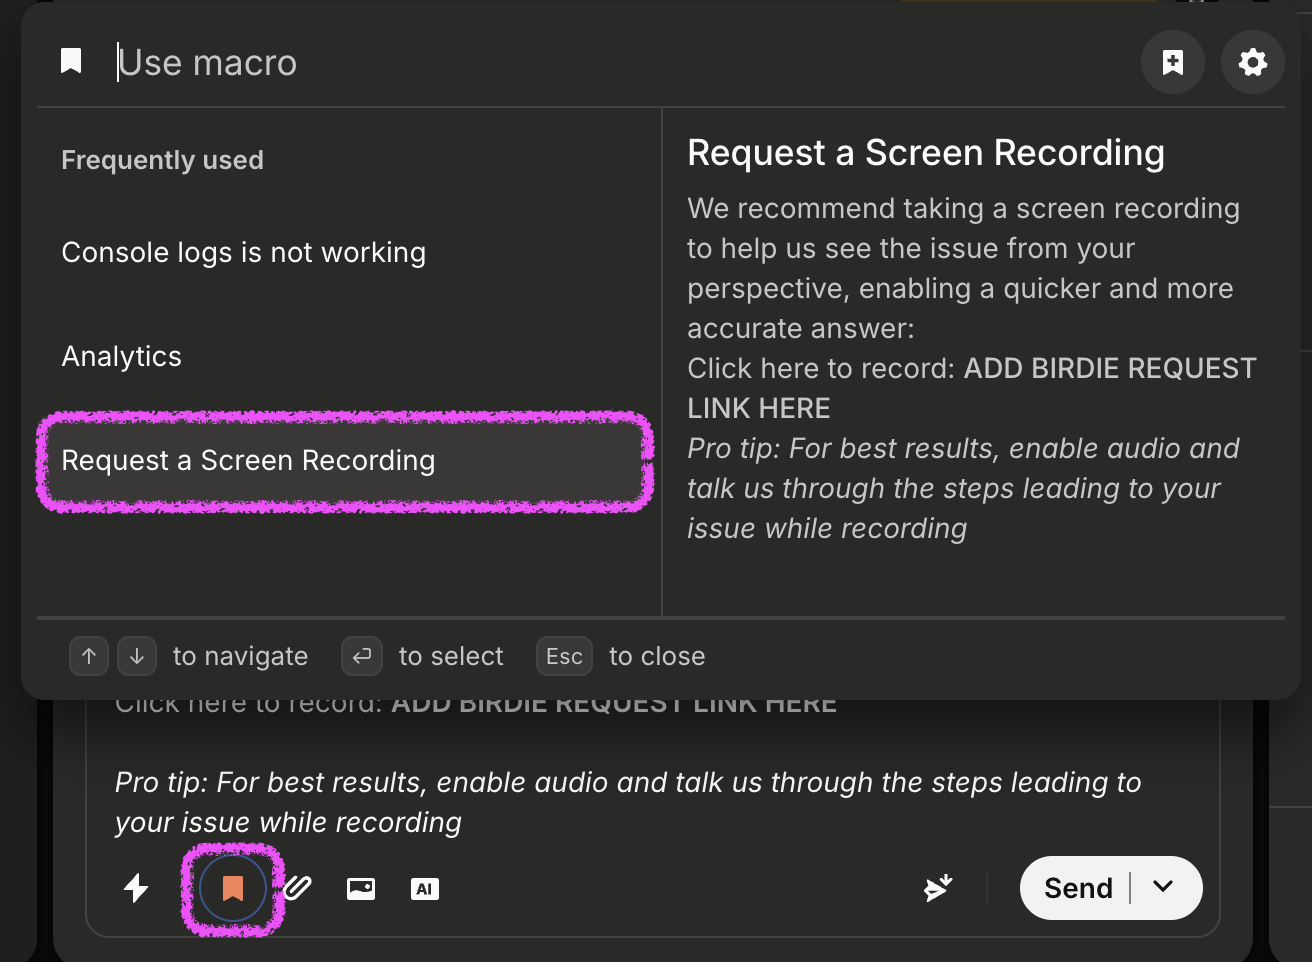Expand the Send button dropdown chevron
Screen dimensions: 1312x962
coord(1163,887)
